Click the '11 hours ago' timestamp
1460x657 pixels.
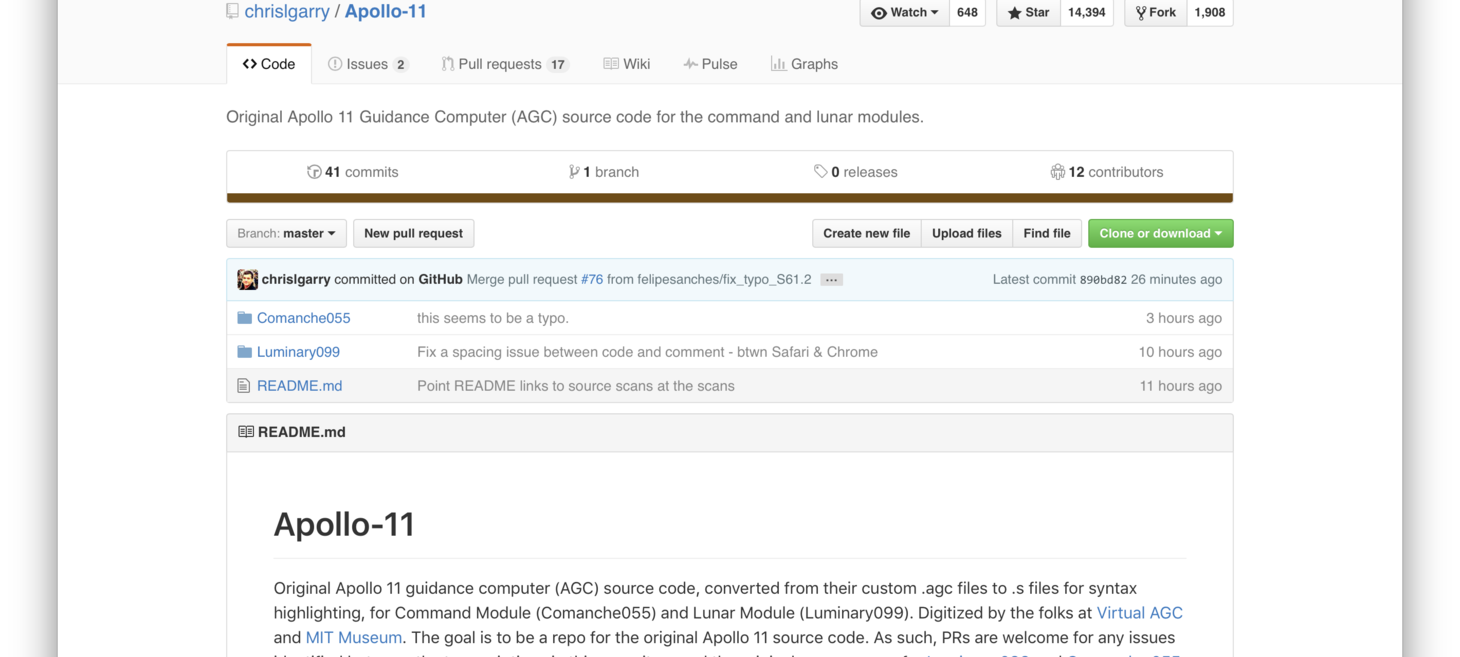click(x=1181, y=386)
